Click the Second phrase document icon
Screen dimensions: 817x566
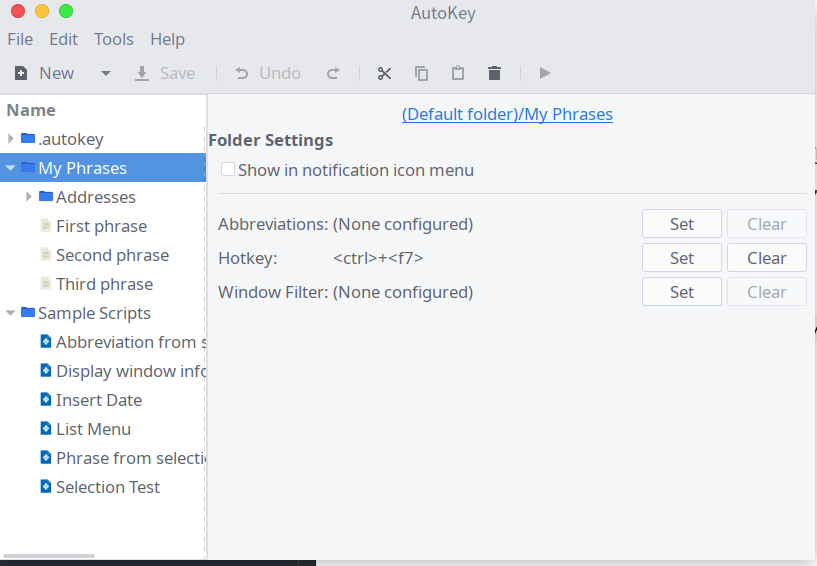coord(46,254)
